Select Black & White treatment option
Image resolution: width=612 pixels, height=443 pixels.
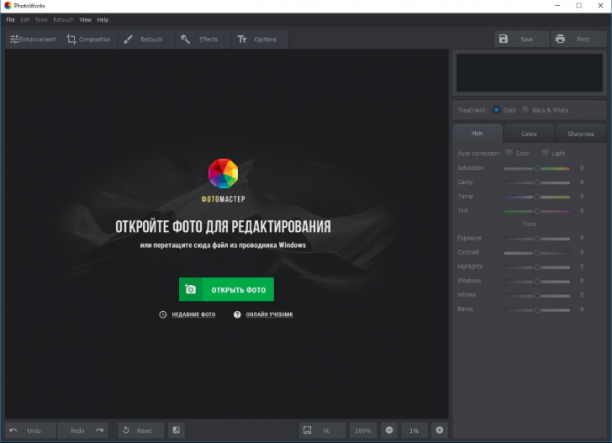(x=525, y=110)
